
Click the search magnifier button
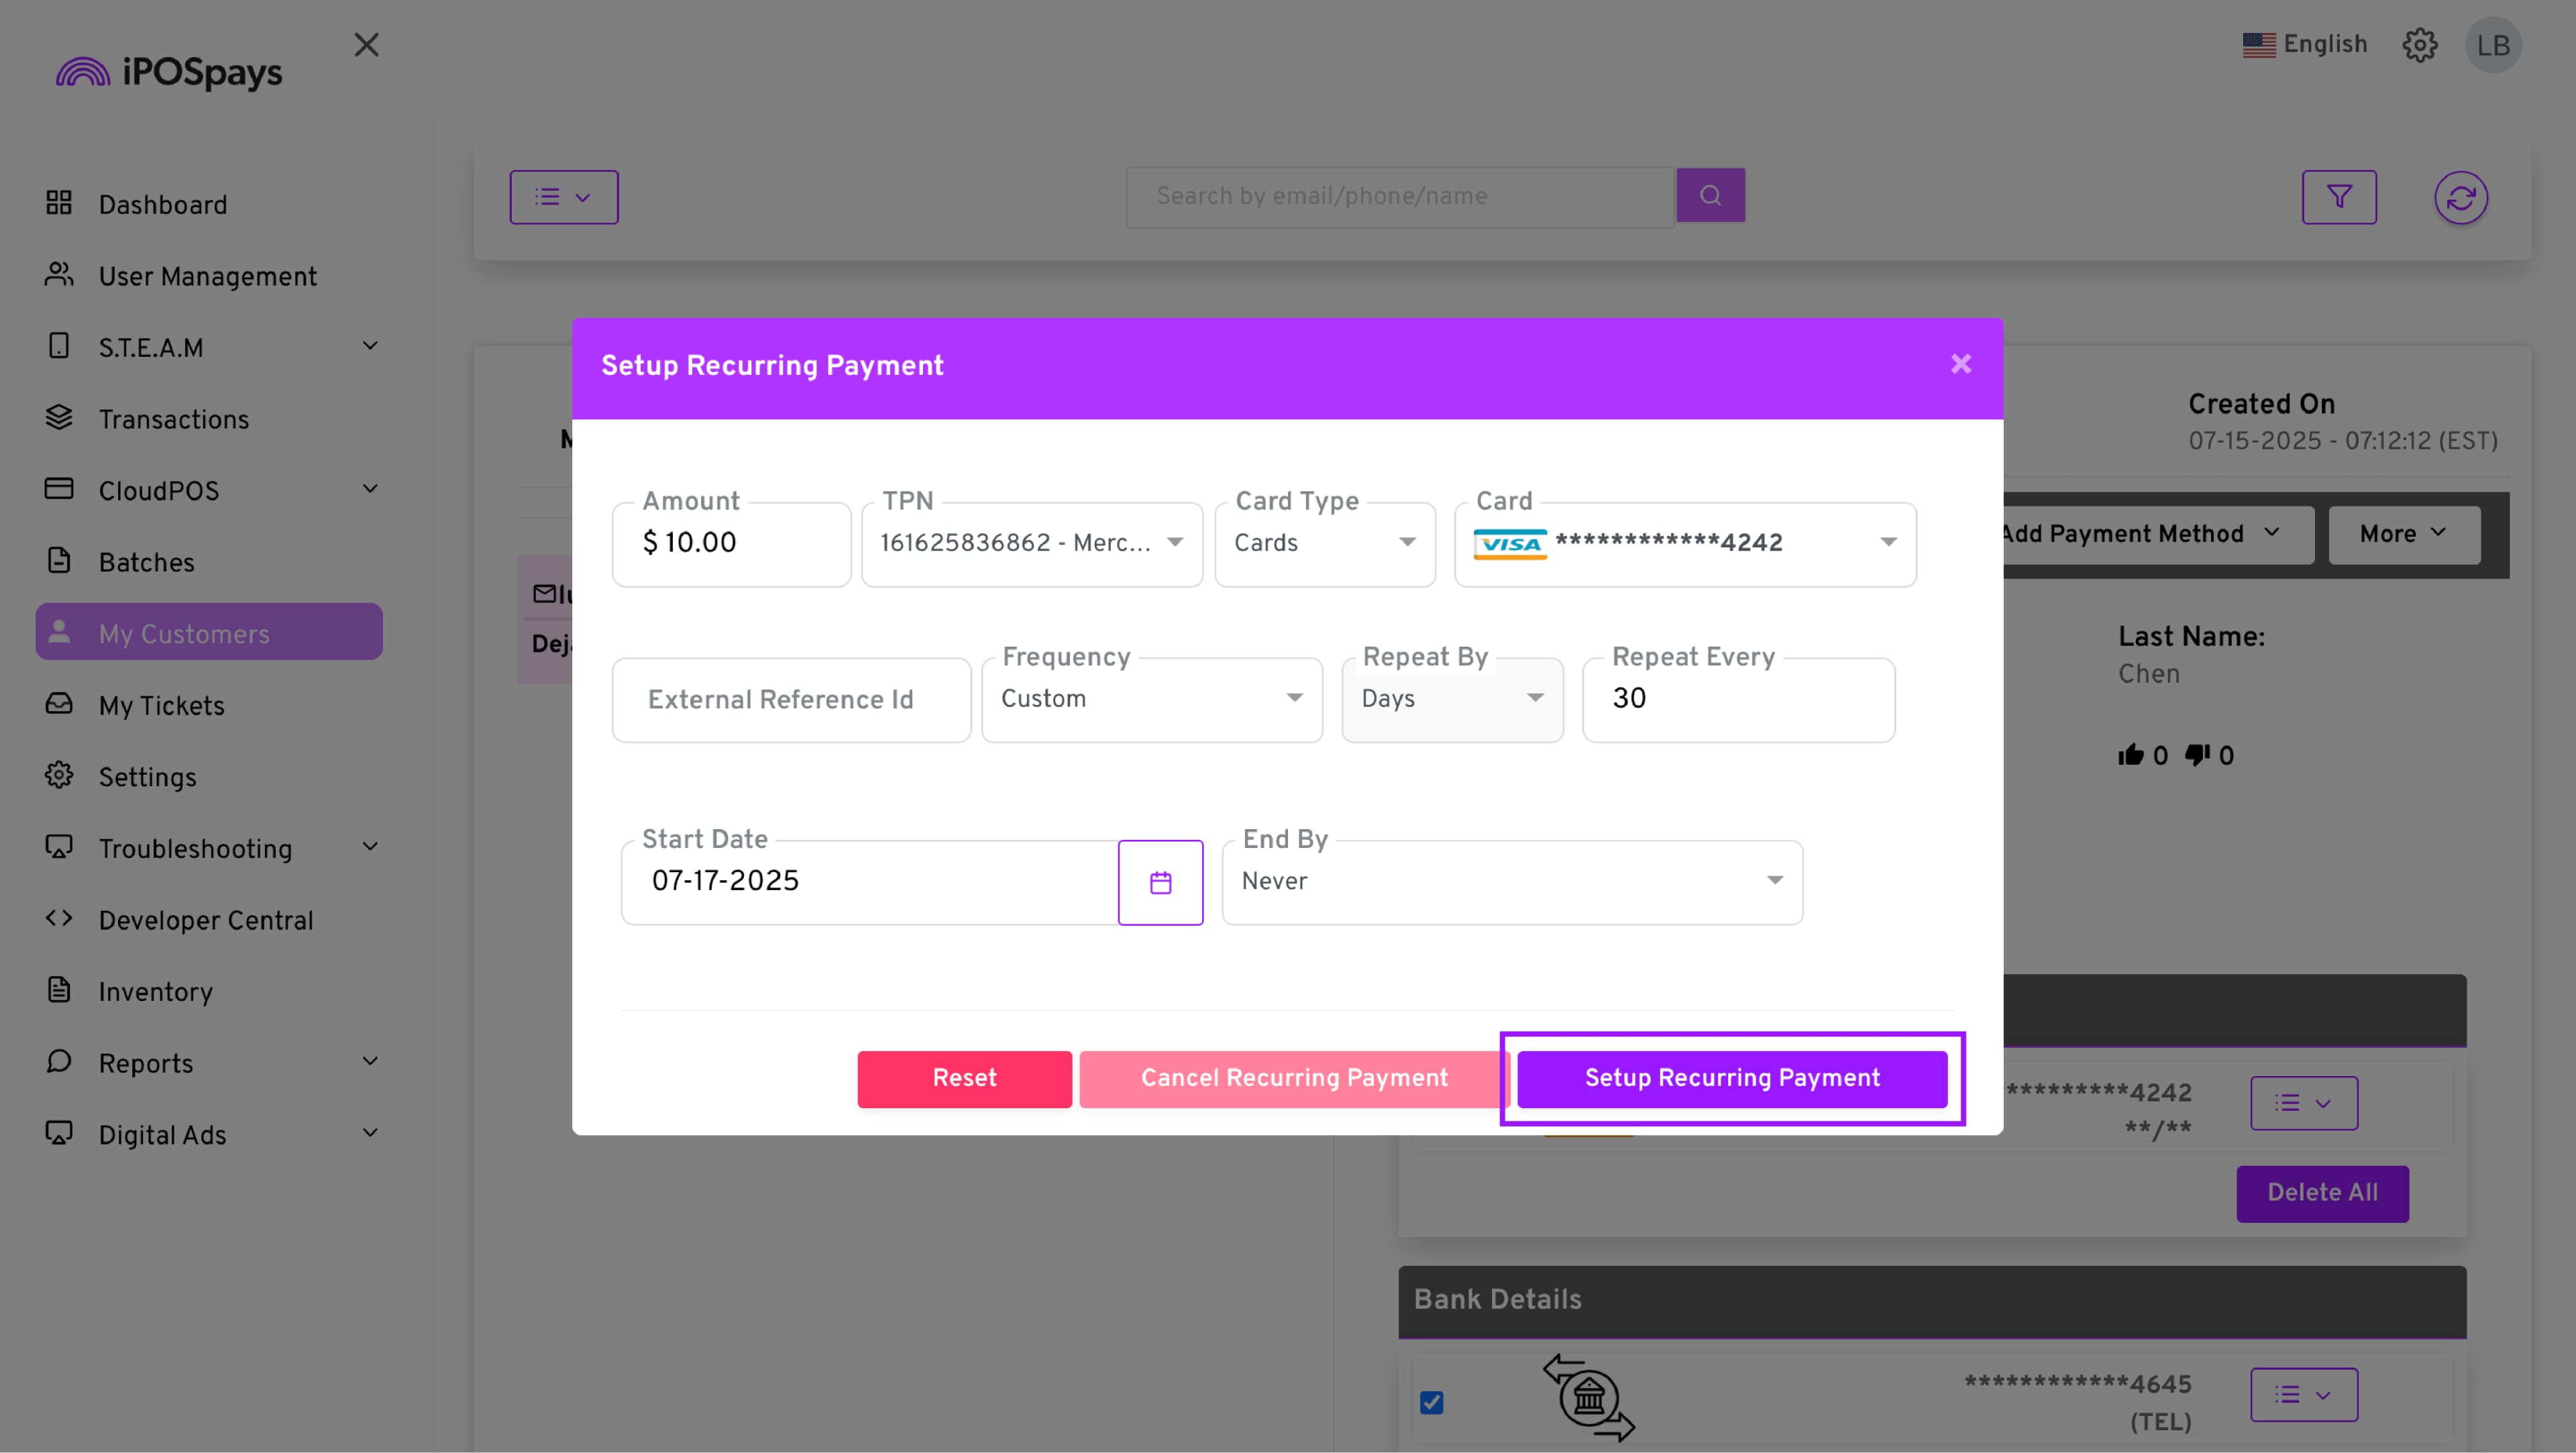tap(1710, 196)
